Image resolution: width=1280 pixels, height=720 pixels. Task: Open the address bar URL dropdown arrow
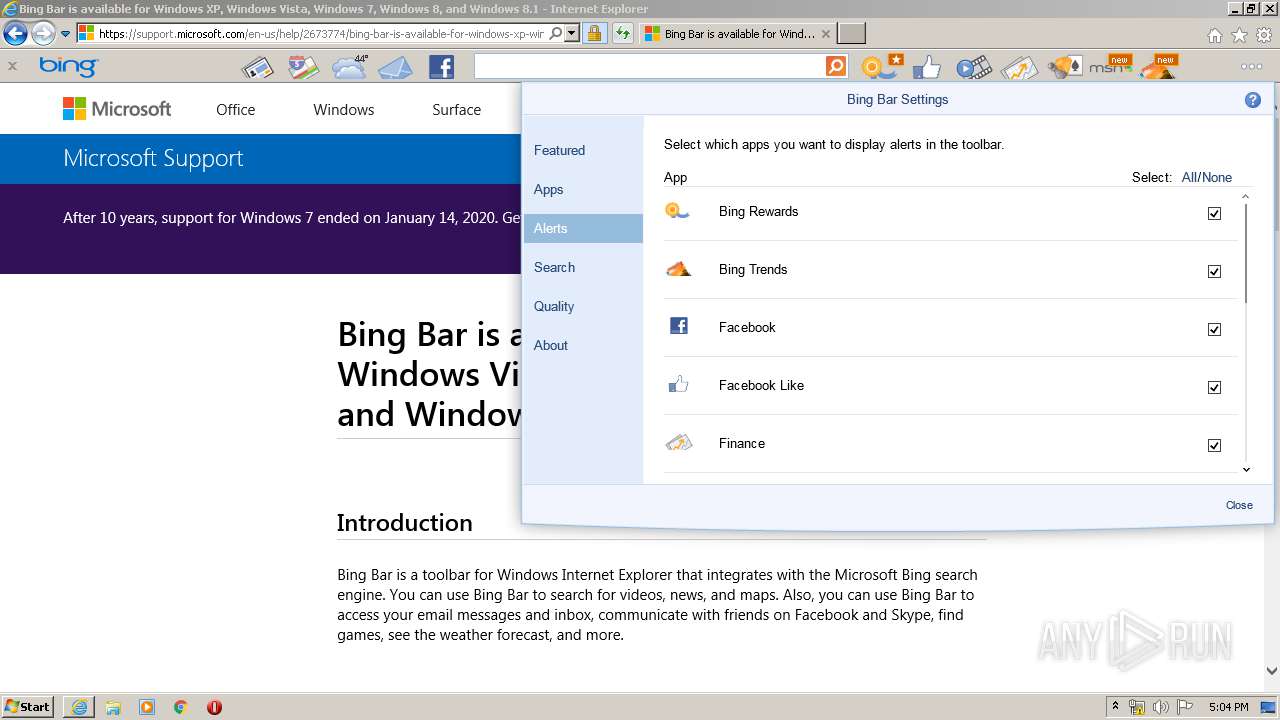[x=572, y=34]
